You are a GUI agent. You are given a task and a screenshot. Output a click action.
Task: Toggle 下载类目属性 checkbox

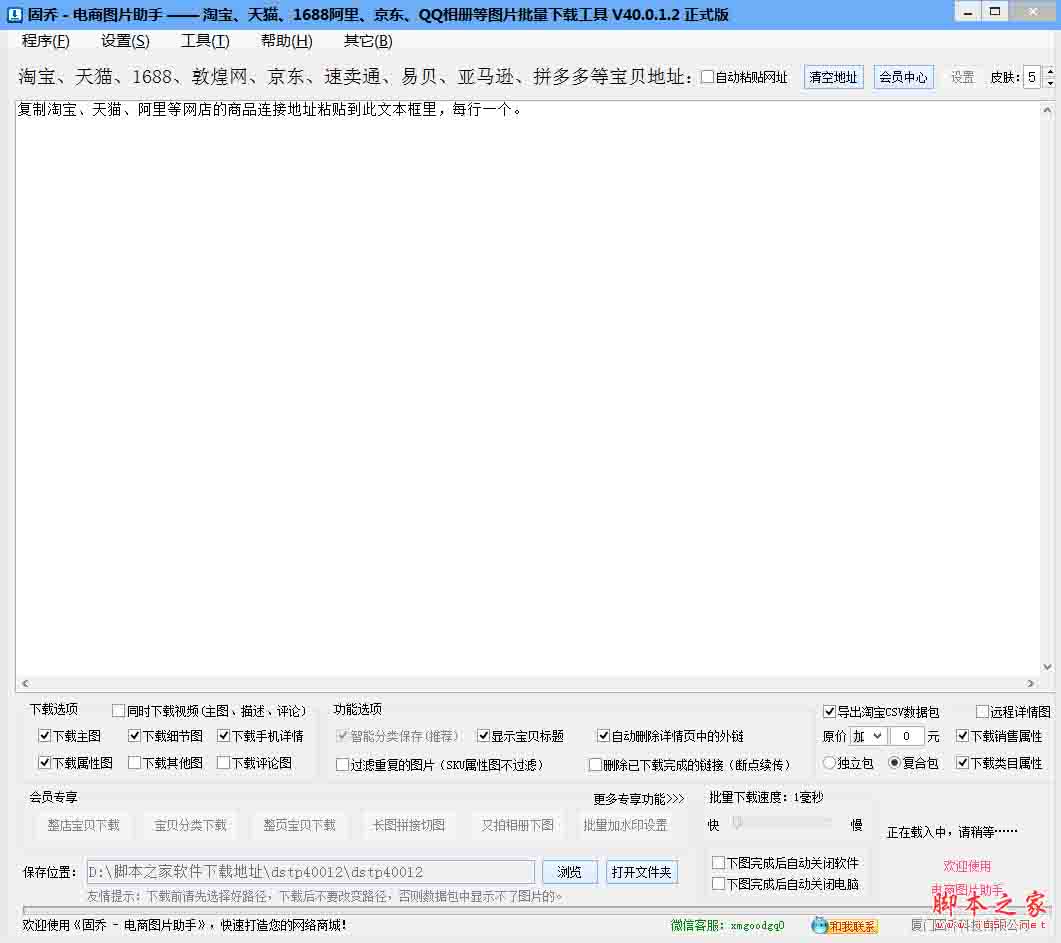pyautogui.click(x=962, y=762)
